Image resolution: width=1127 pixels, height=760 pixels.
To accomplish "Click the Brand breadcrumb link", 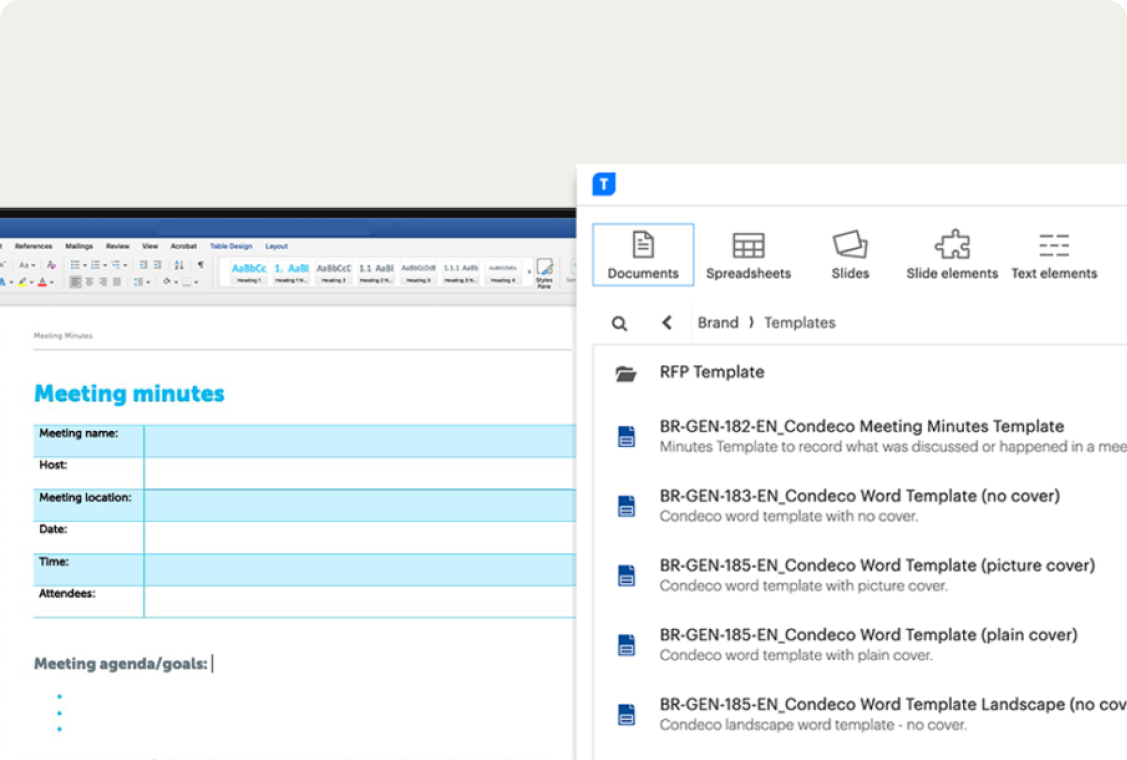I will pos(717,323).
